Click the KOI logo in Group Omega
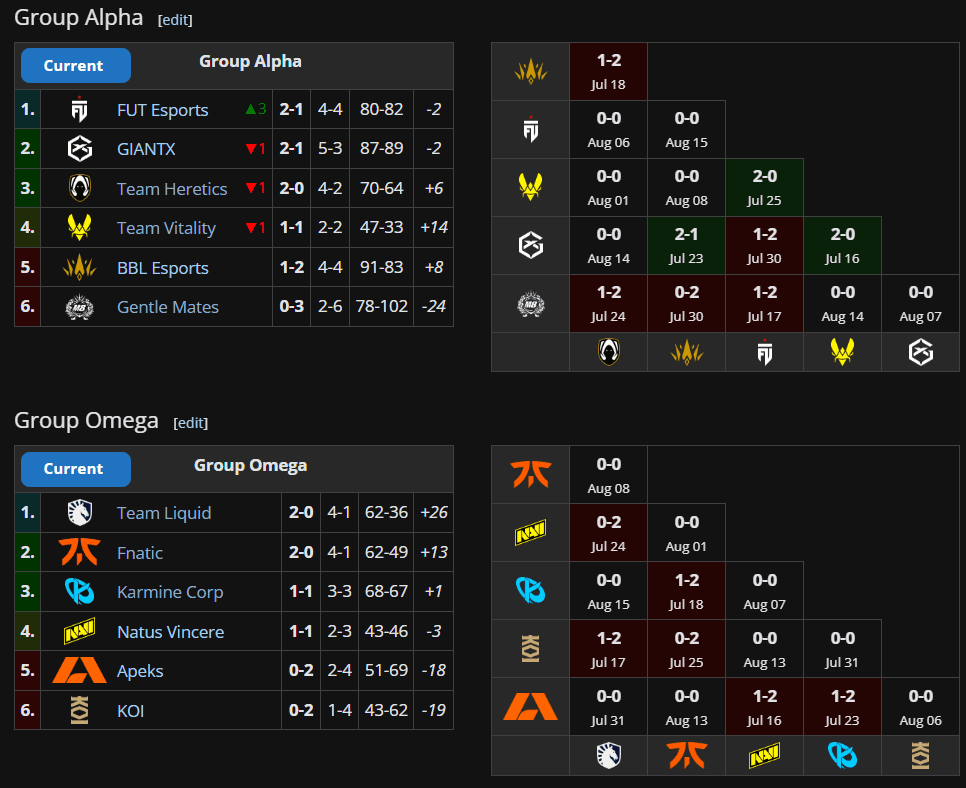Viewport: 966px width, 788px height. pyautogui.click(x=79, y=710)
